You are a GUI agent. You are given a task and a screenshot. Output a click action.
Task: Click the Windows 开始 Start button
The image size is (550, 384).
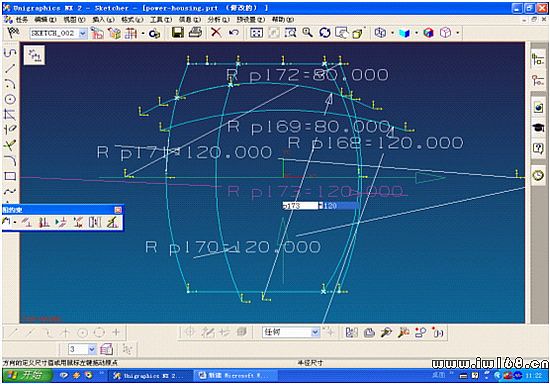point(27,375)
